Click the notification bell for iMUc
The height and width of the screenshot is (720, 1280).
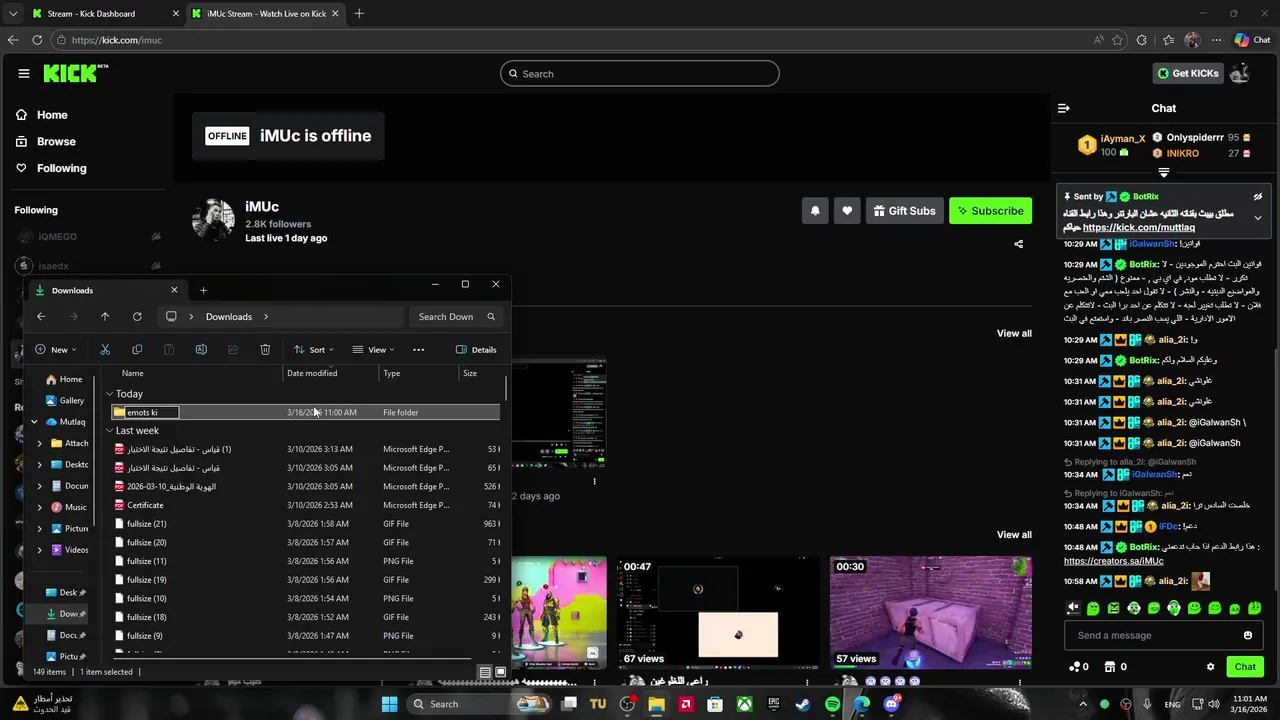(x=815, y=211)
